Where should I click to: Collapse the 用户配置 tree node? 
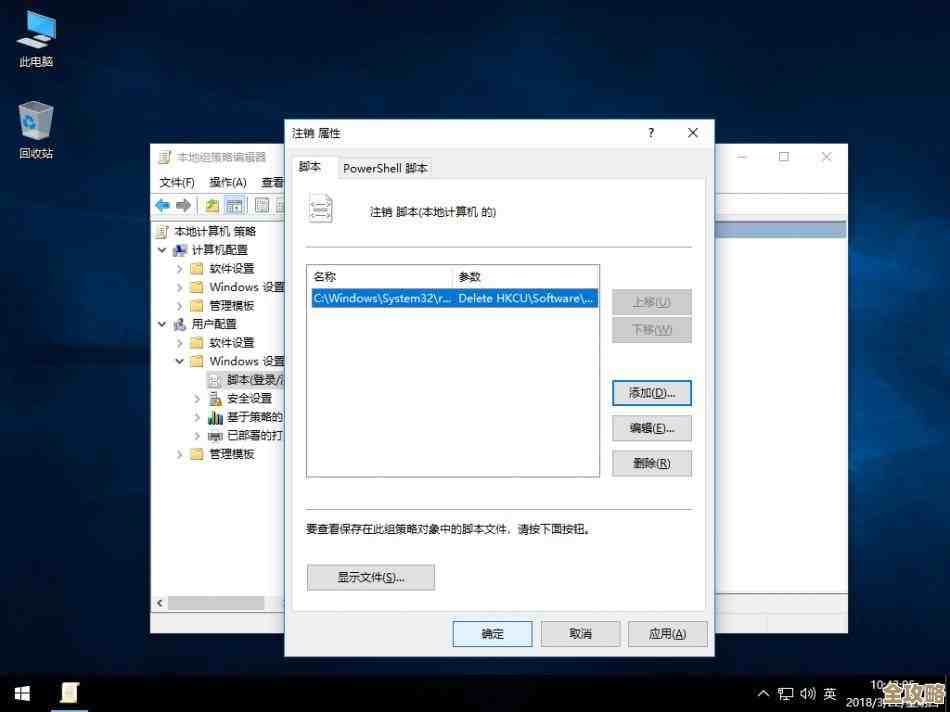point(160,324)
